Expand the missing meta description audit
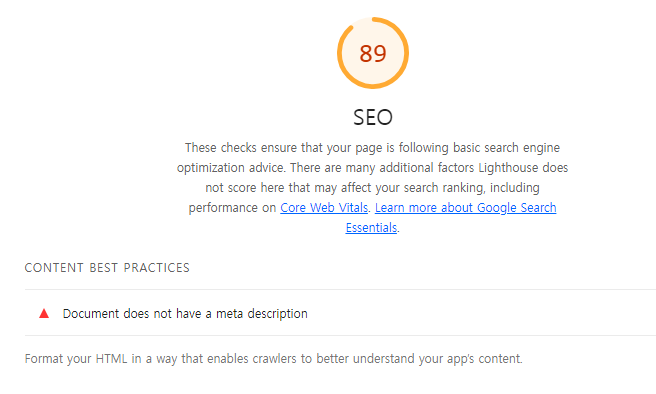656x394 pixels. coord(340,313)
